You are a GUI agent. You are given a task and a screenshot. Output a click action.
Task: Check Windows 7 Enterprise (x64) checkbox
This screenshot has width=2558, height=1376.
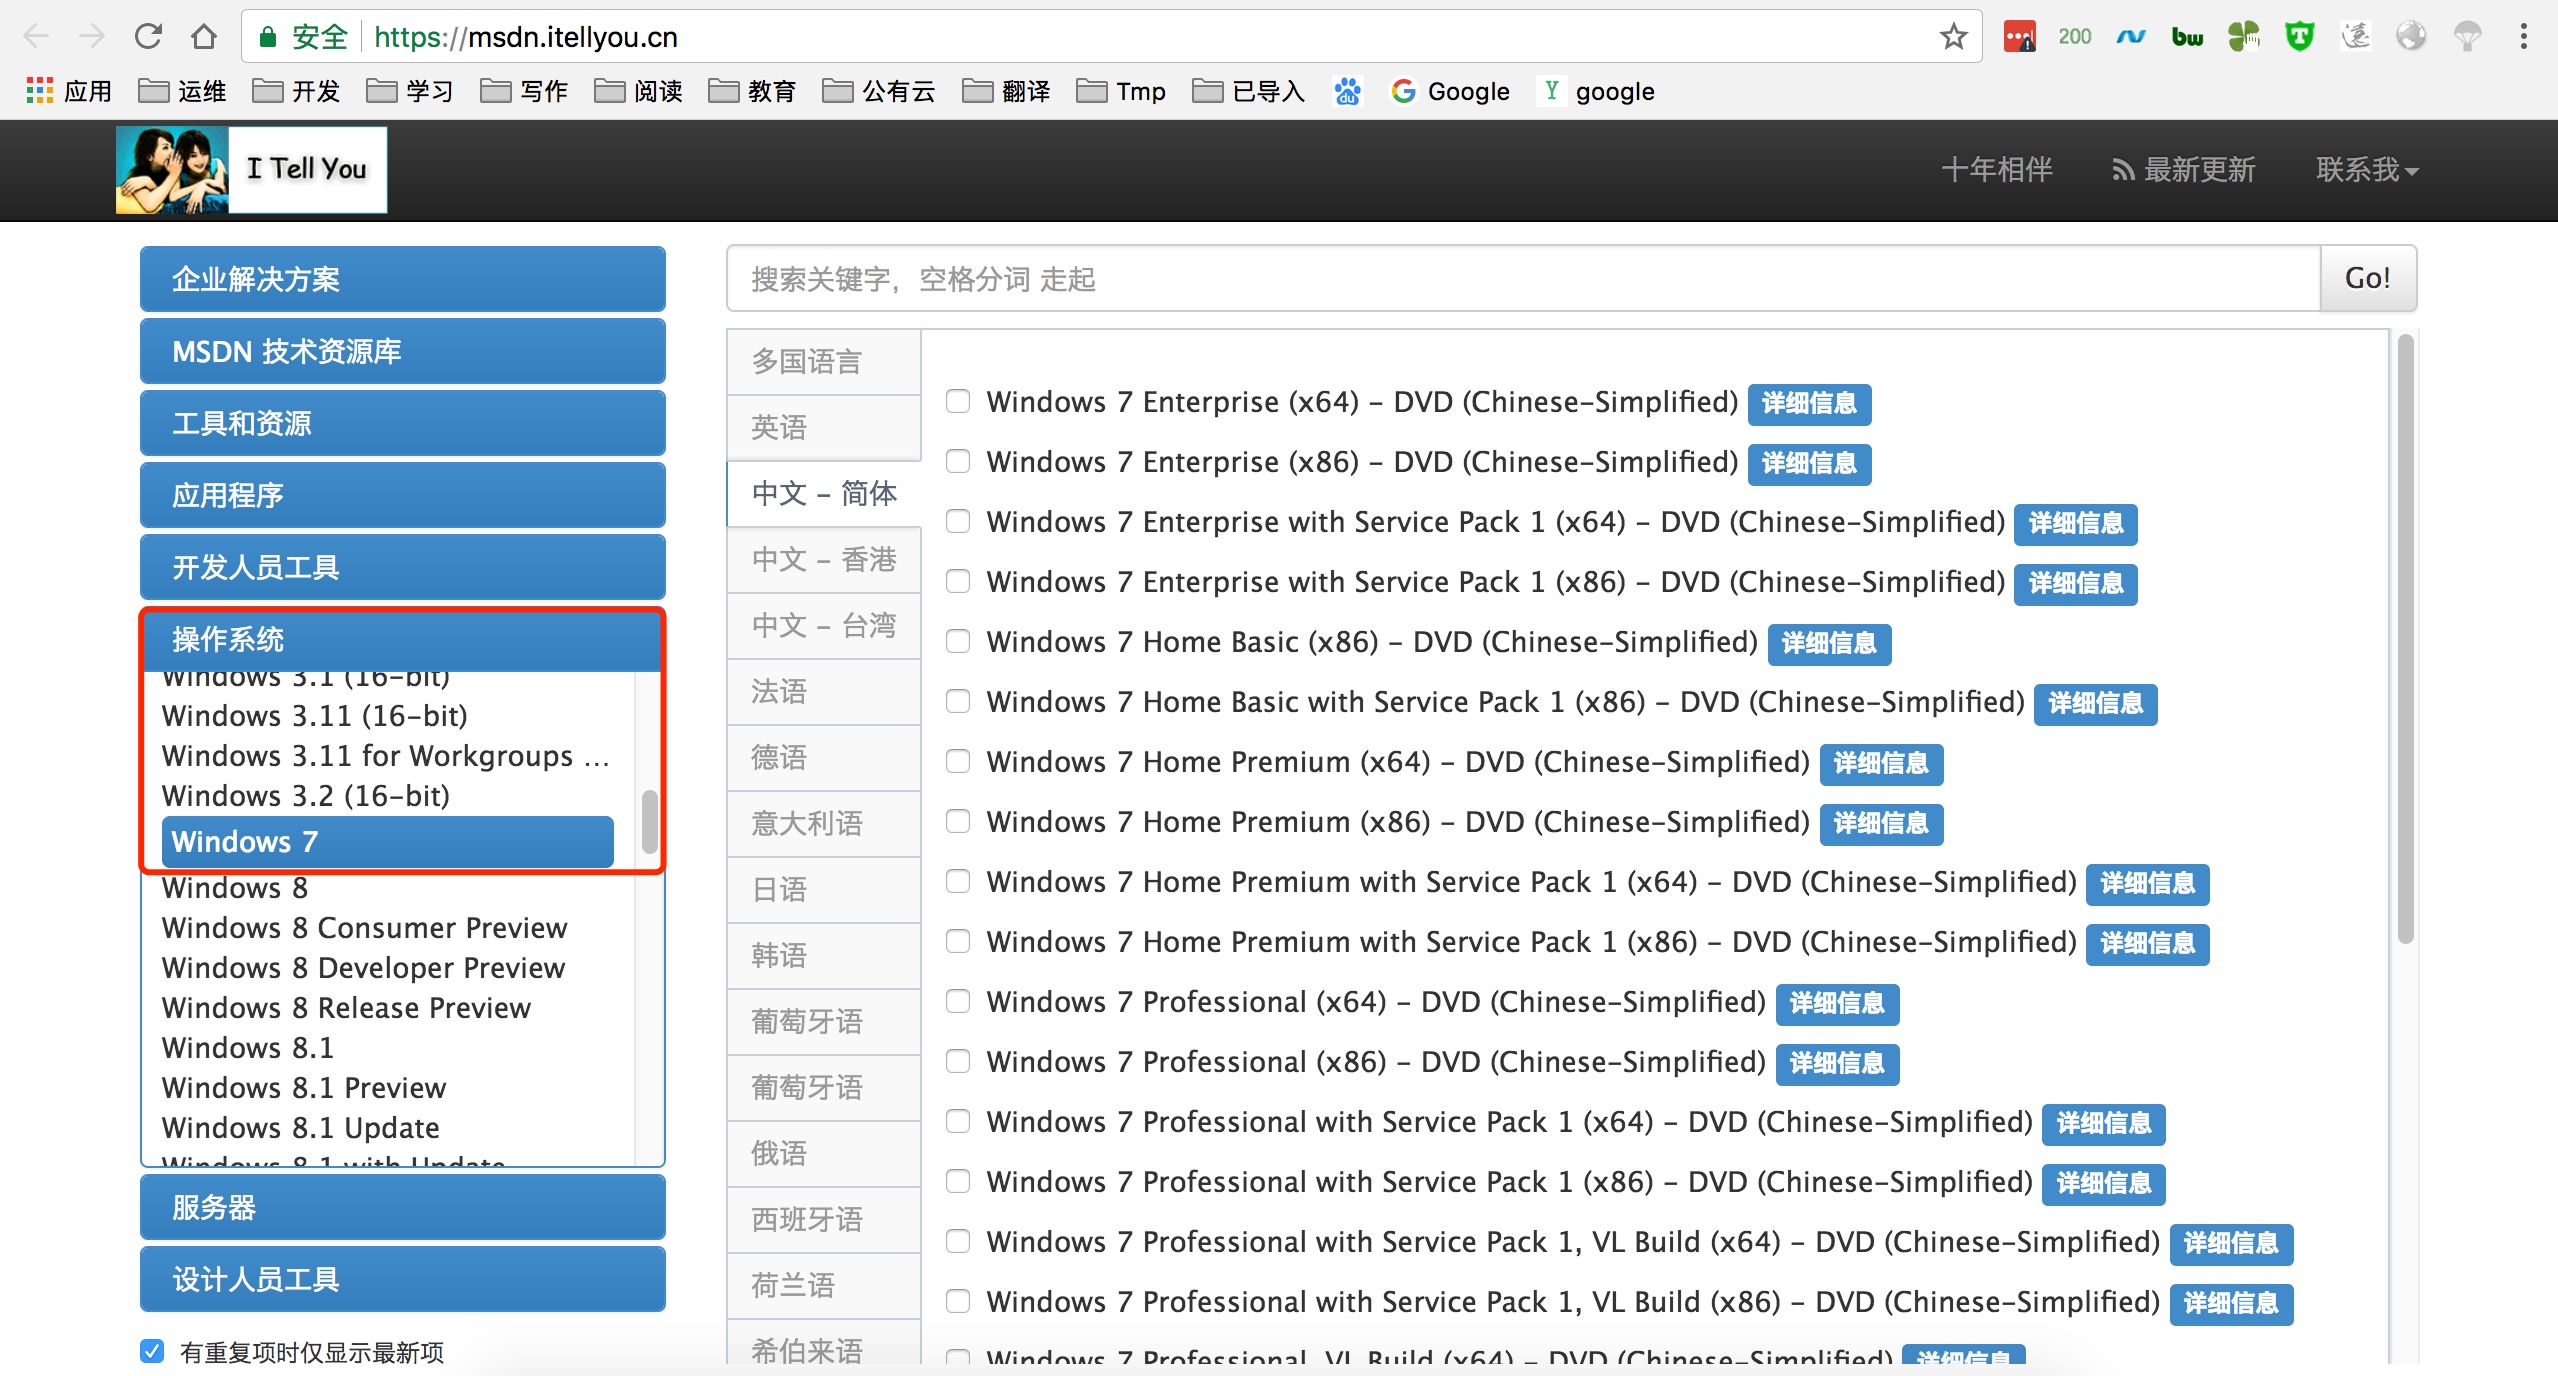tap(958, 402)
